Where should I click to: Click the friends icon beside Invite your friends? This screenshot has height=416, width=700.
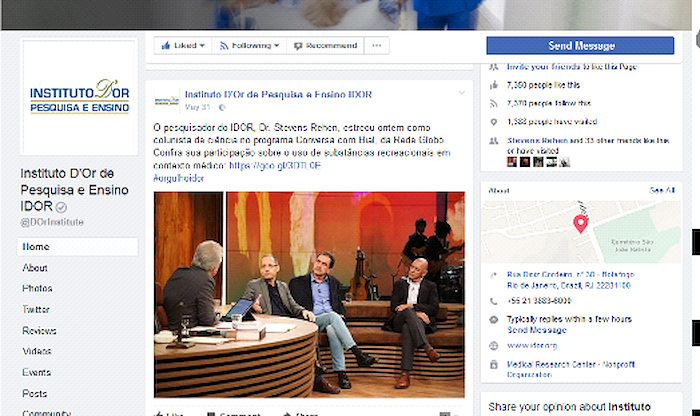(494, 67)
